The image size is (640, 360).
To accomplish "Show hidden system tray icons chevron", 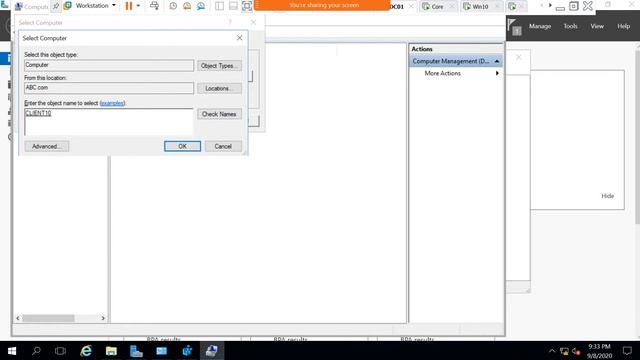I will [x=552, y=351].
